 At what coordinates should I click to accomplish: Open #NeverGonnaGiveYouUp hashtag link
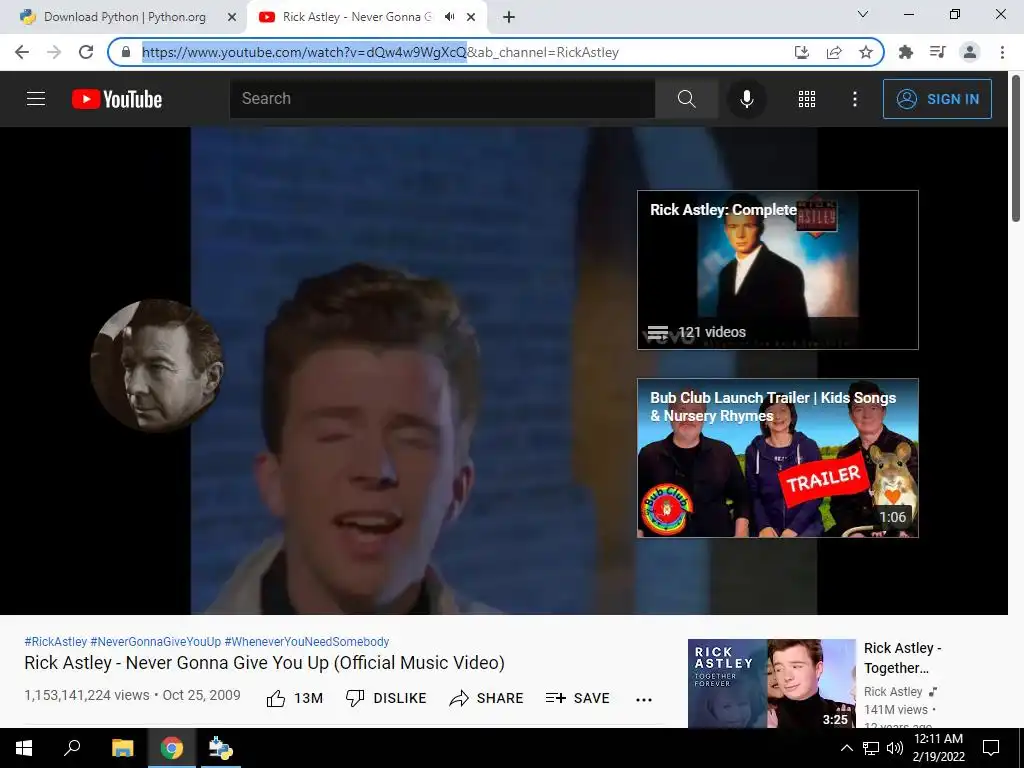pos(155,641)
